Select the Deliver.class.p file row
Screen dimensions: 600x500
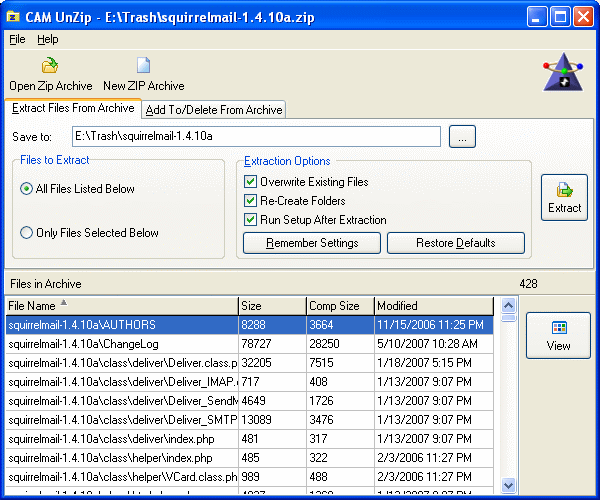(x=249, y=363)
